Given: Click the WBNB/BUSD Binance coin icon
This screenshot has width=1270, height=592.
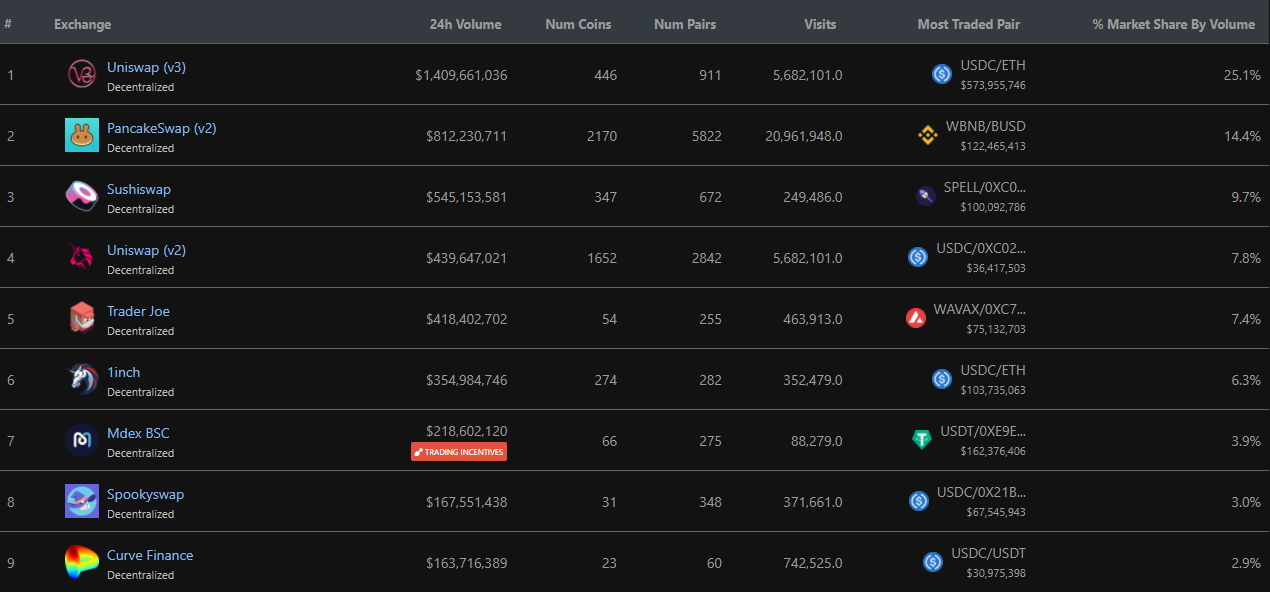Looking at the screenshot, I should click(x=927, y=135).
